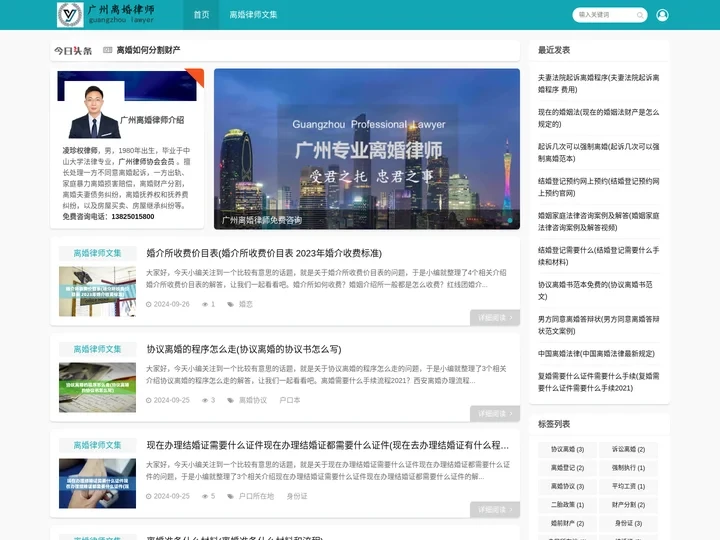
Task: Click the 离婚协议 tag under second article
Action: 253,400
